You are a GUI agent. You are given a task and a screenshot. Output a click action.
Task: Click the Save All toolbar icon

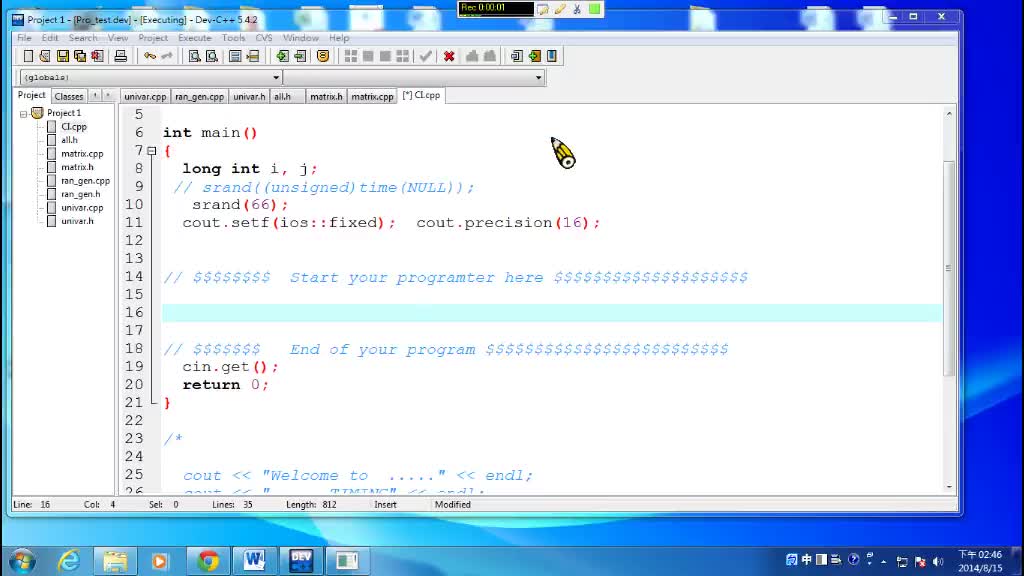pos(80,56)
